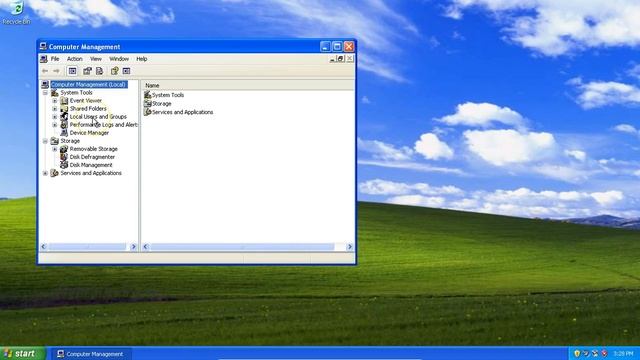Open the File menu

tap(55, 59)
